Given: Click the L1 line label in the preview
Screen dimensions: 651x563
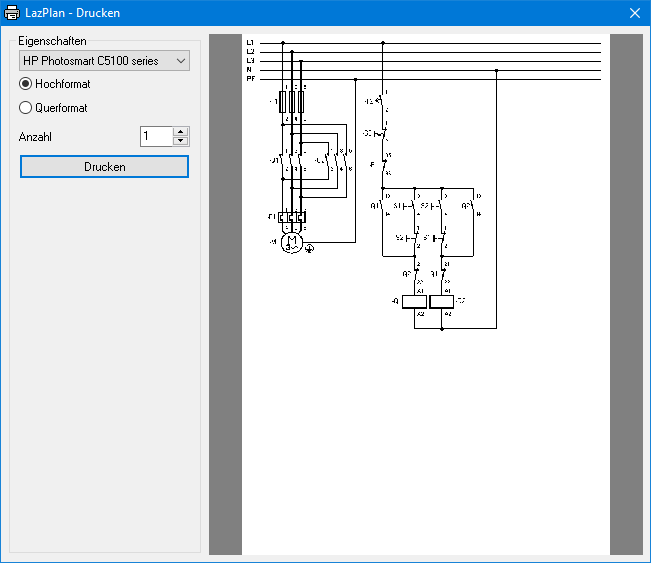Looking at the screenshot, I should (250, 43).
